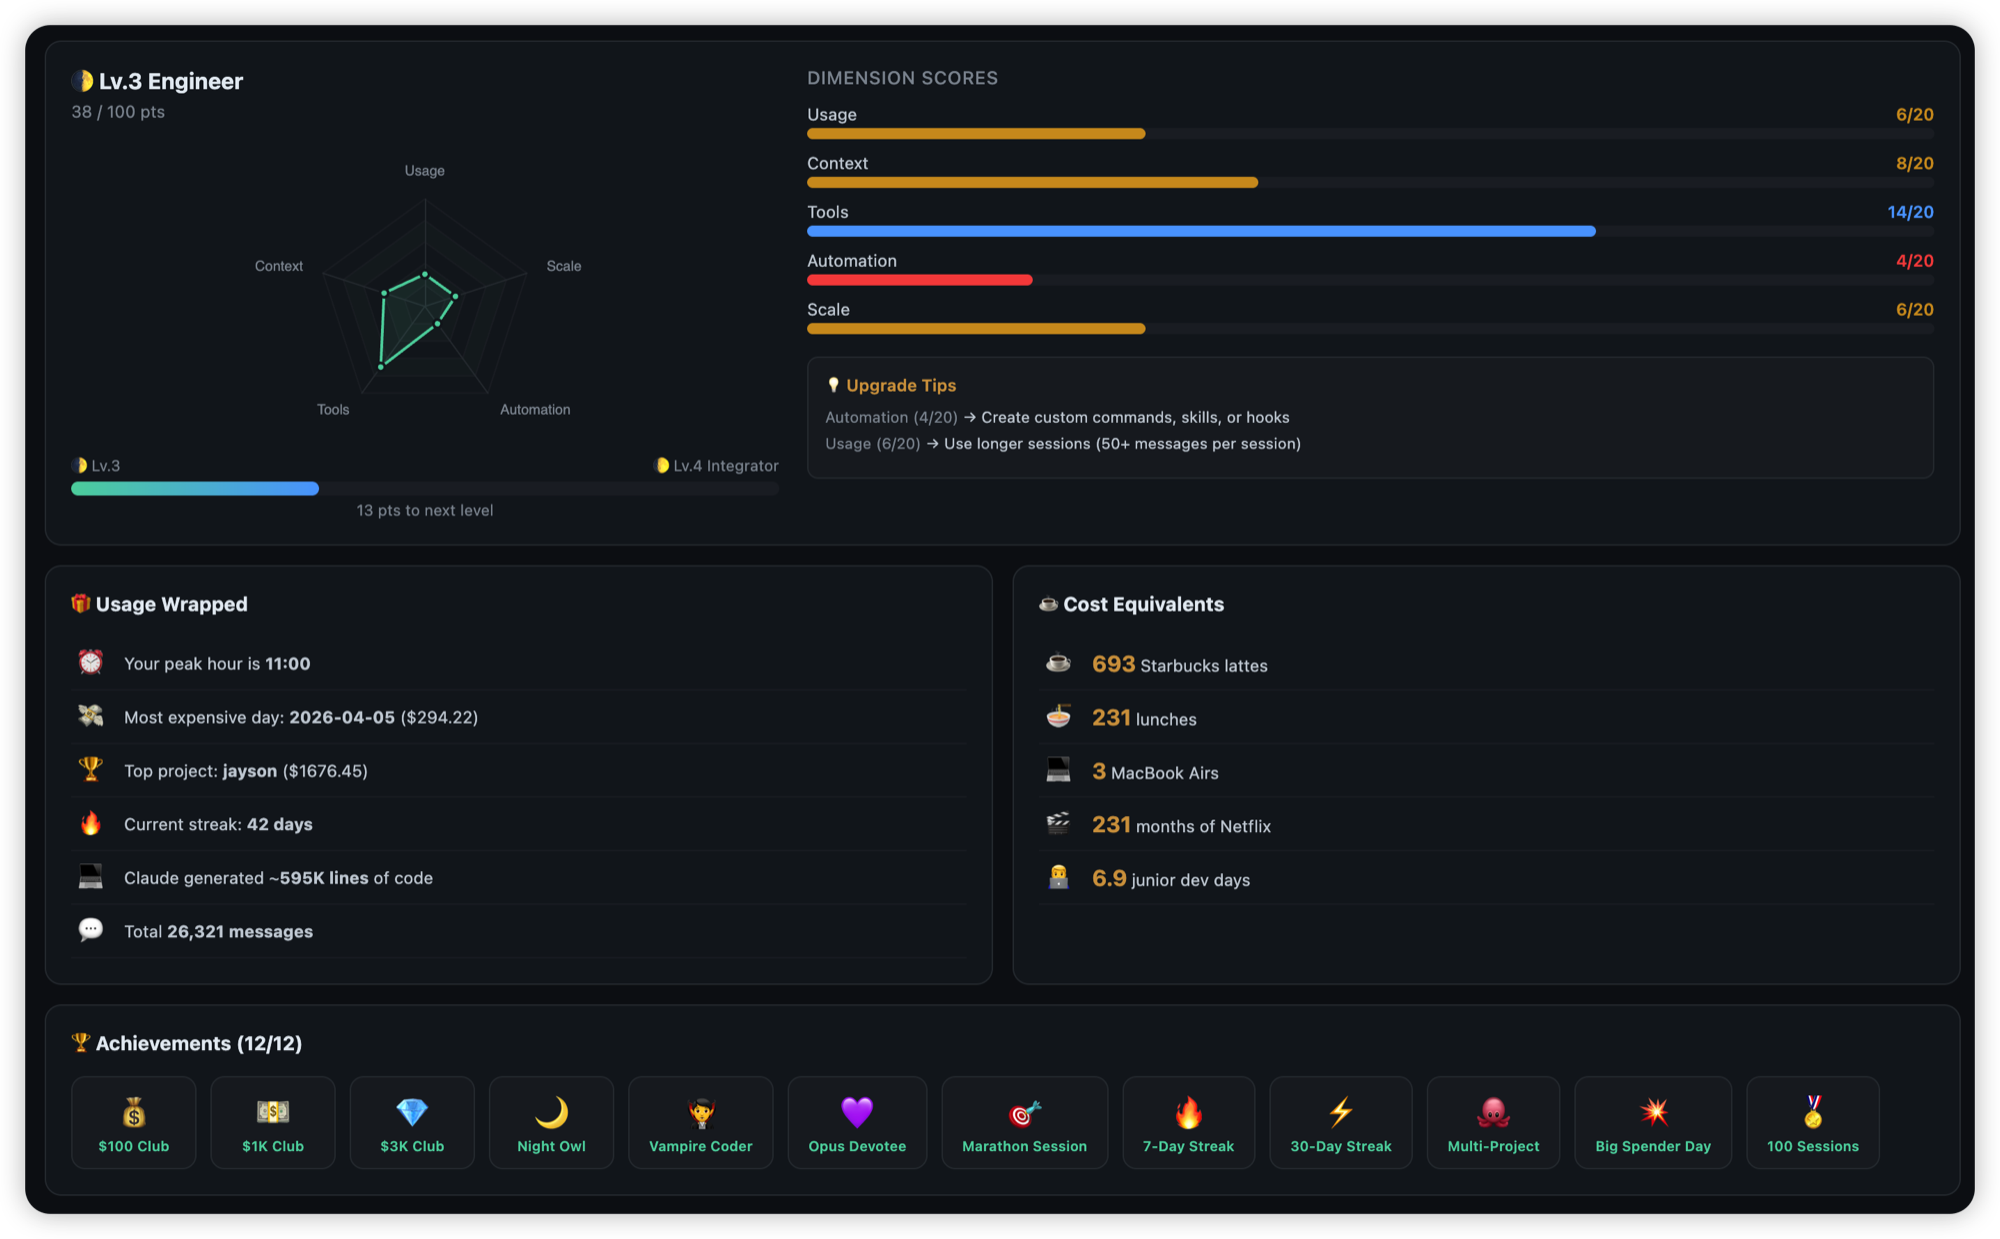Click the 100 Sessions medal icon

(1813, 1112)
